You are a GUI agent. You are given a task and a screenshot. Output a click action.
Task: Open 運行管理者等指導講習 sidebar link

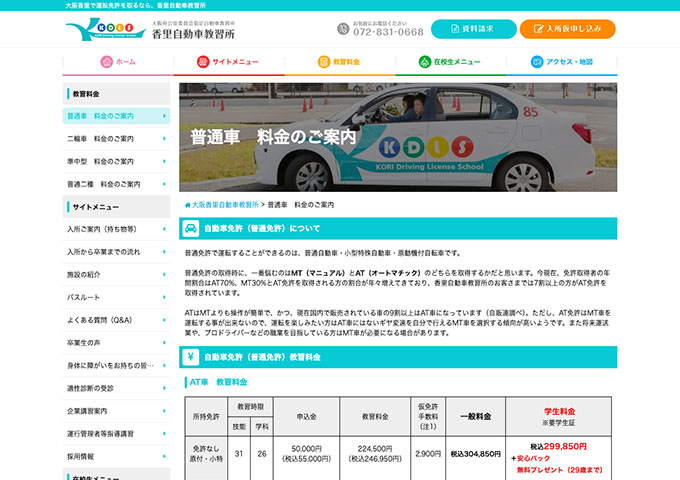(x=116, y=434)
